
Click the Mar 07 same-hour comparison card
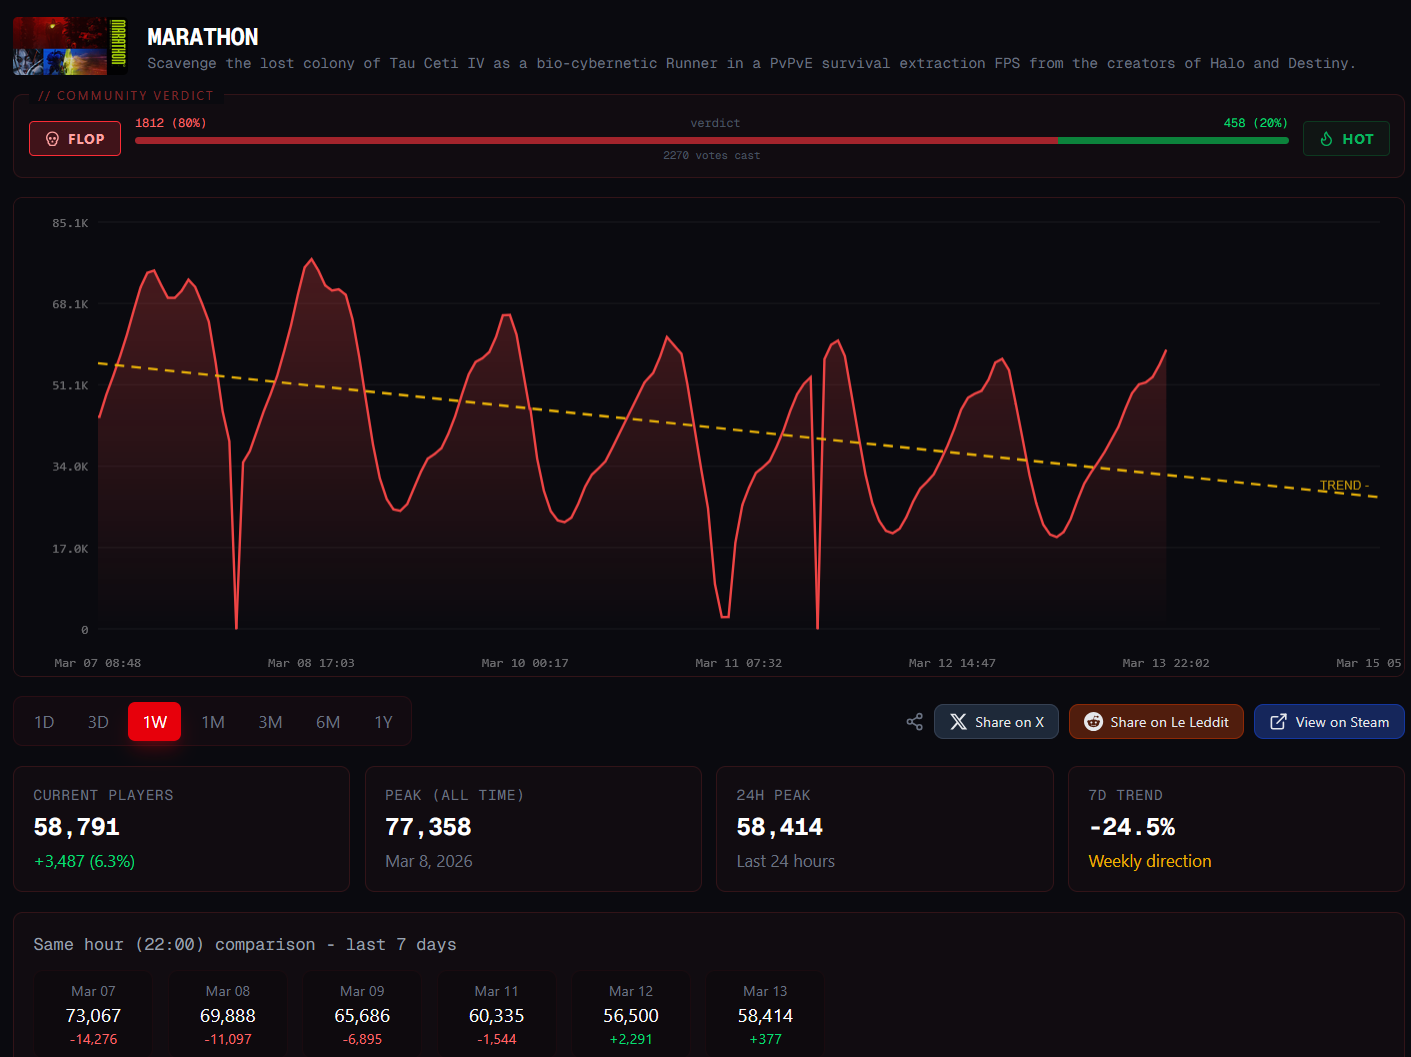[x=93, y=1014]
